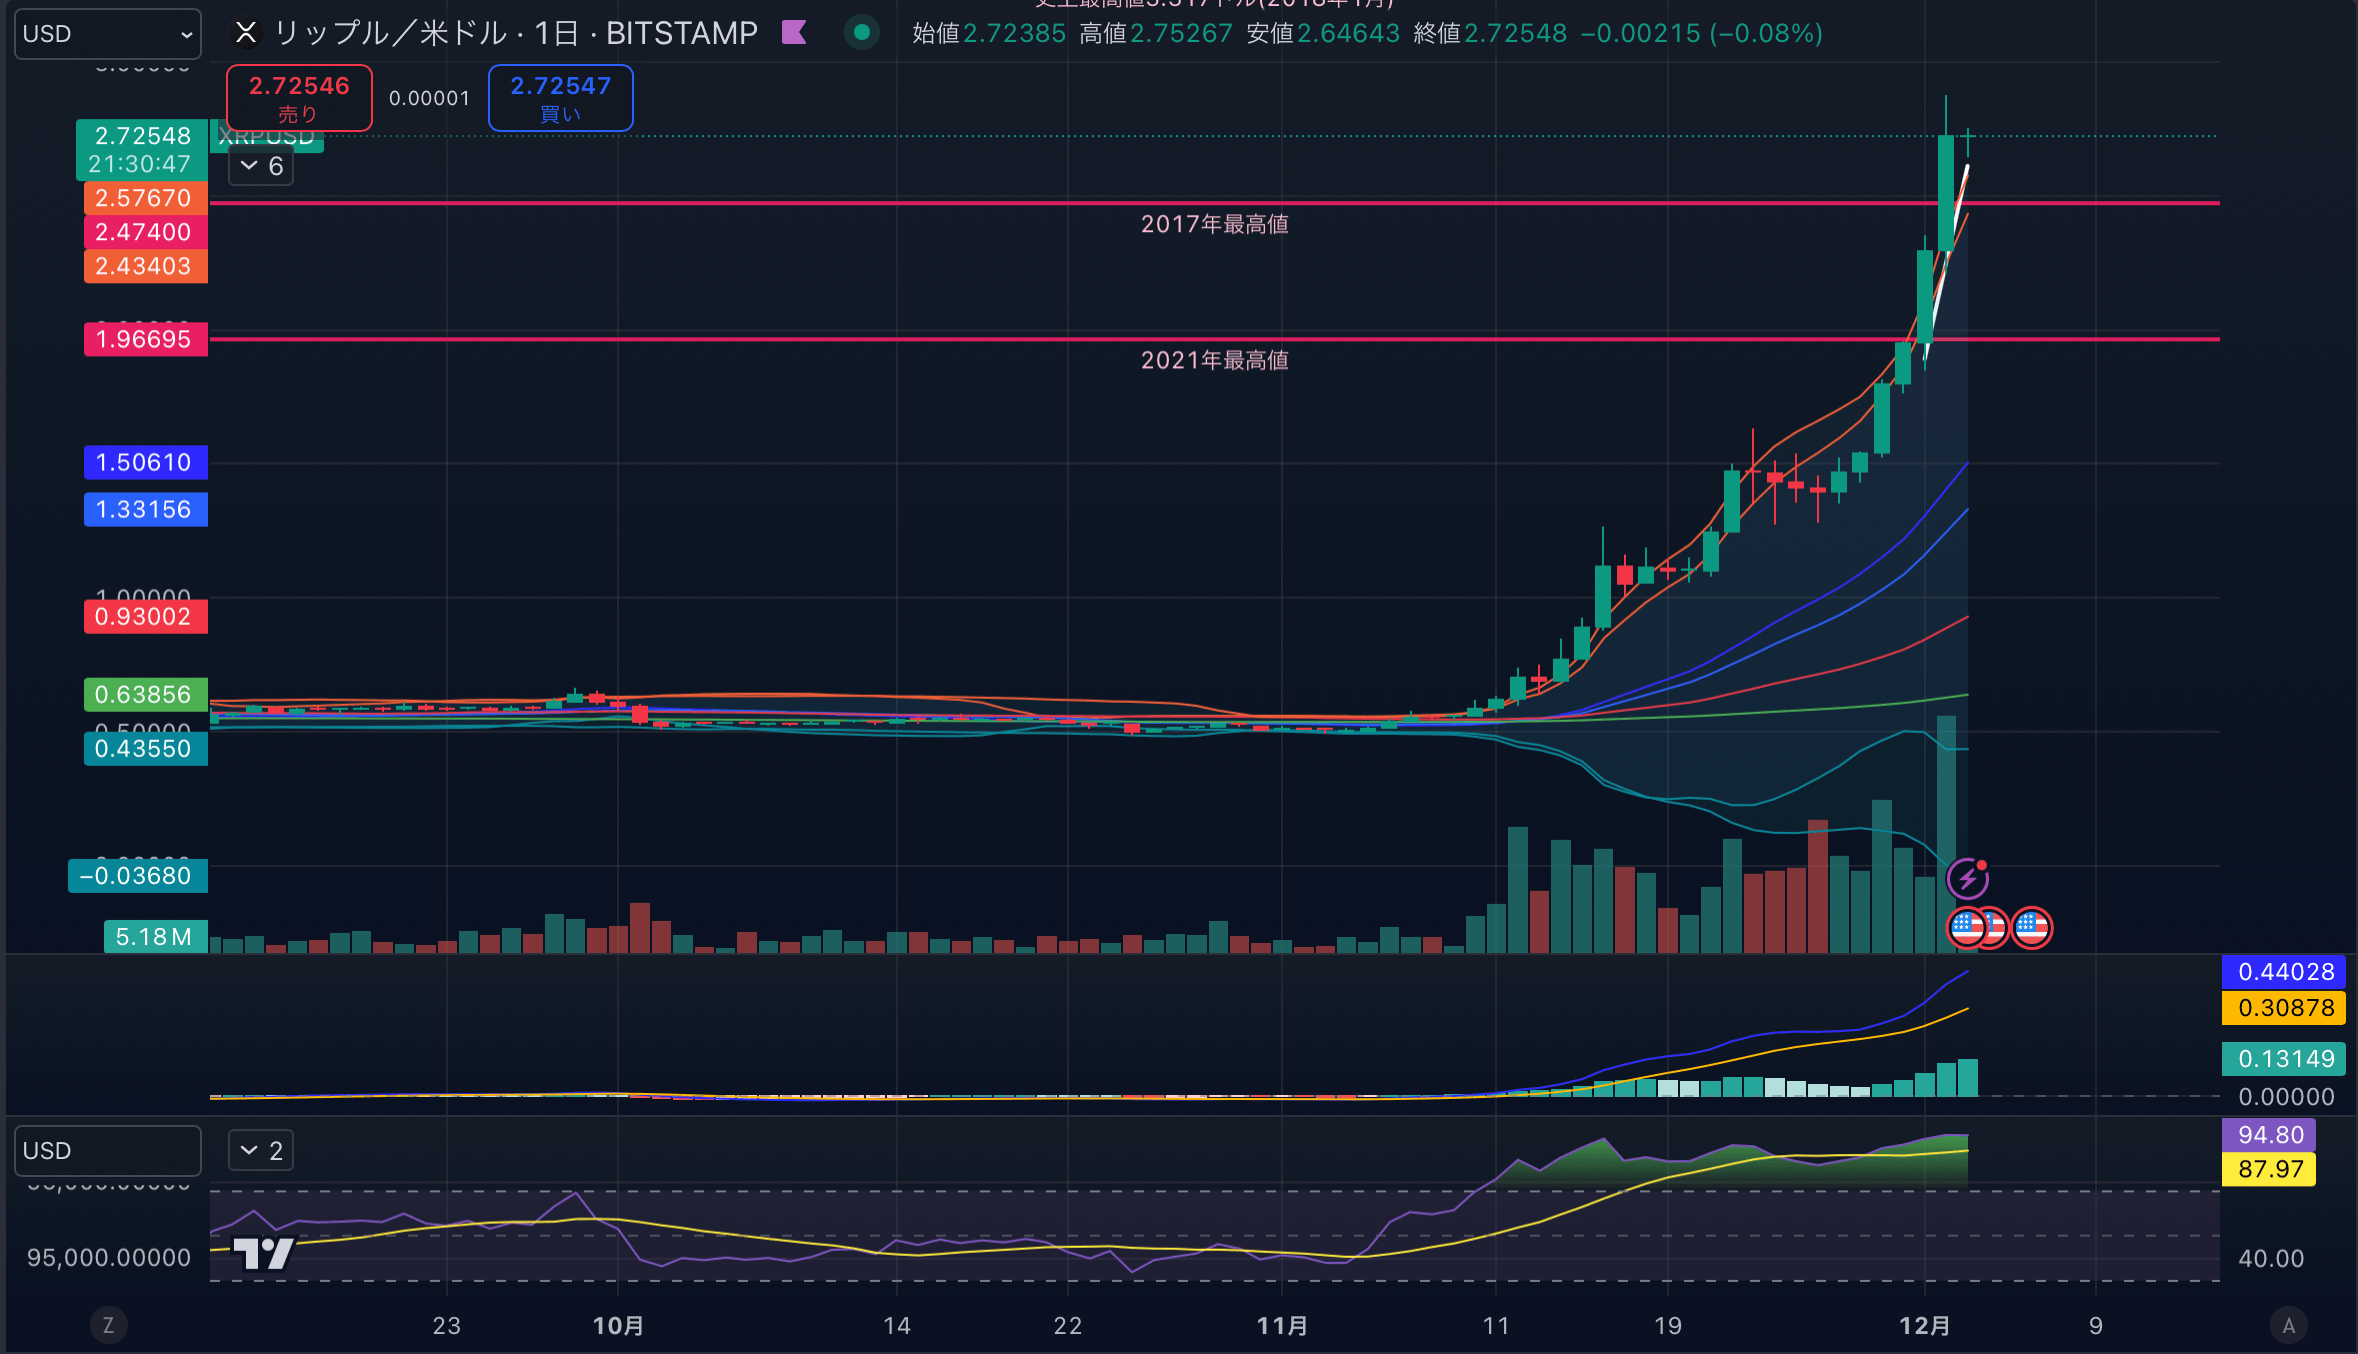Select the 2021年最高値 horizontal line label

click(1215, 360)
